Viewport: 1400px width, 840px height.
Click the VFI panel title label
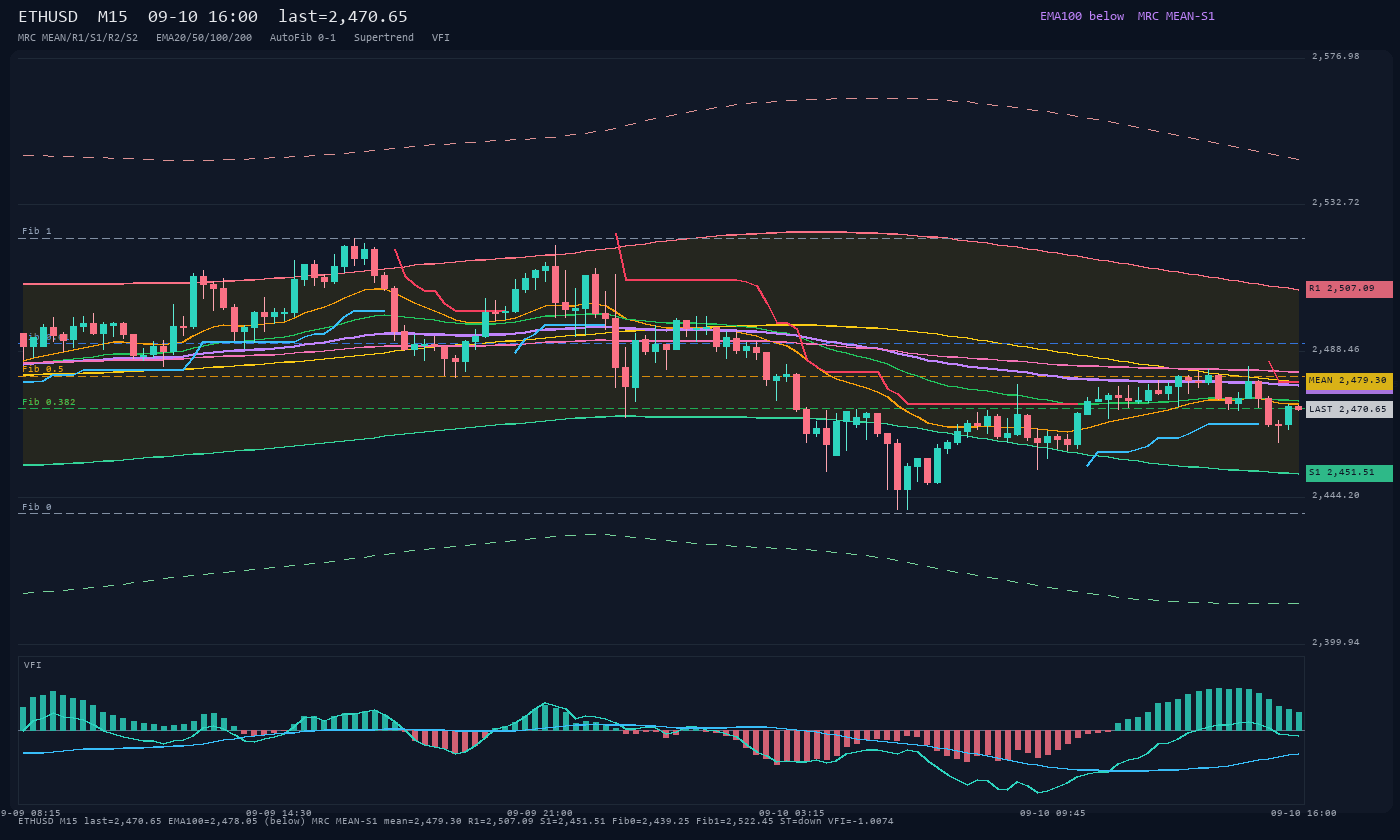(x=33, y=665)
